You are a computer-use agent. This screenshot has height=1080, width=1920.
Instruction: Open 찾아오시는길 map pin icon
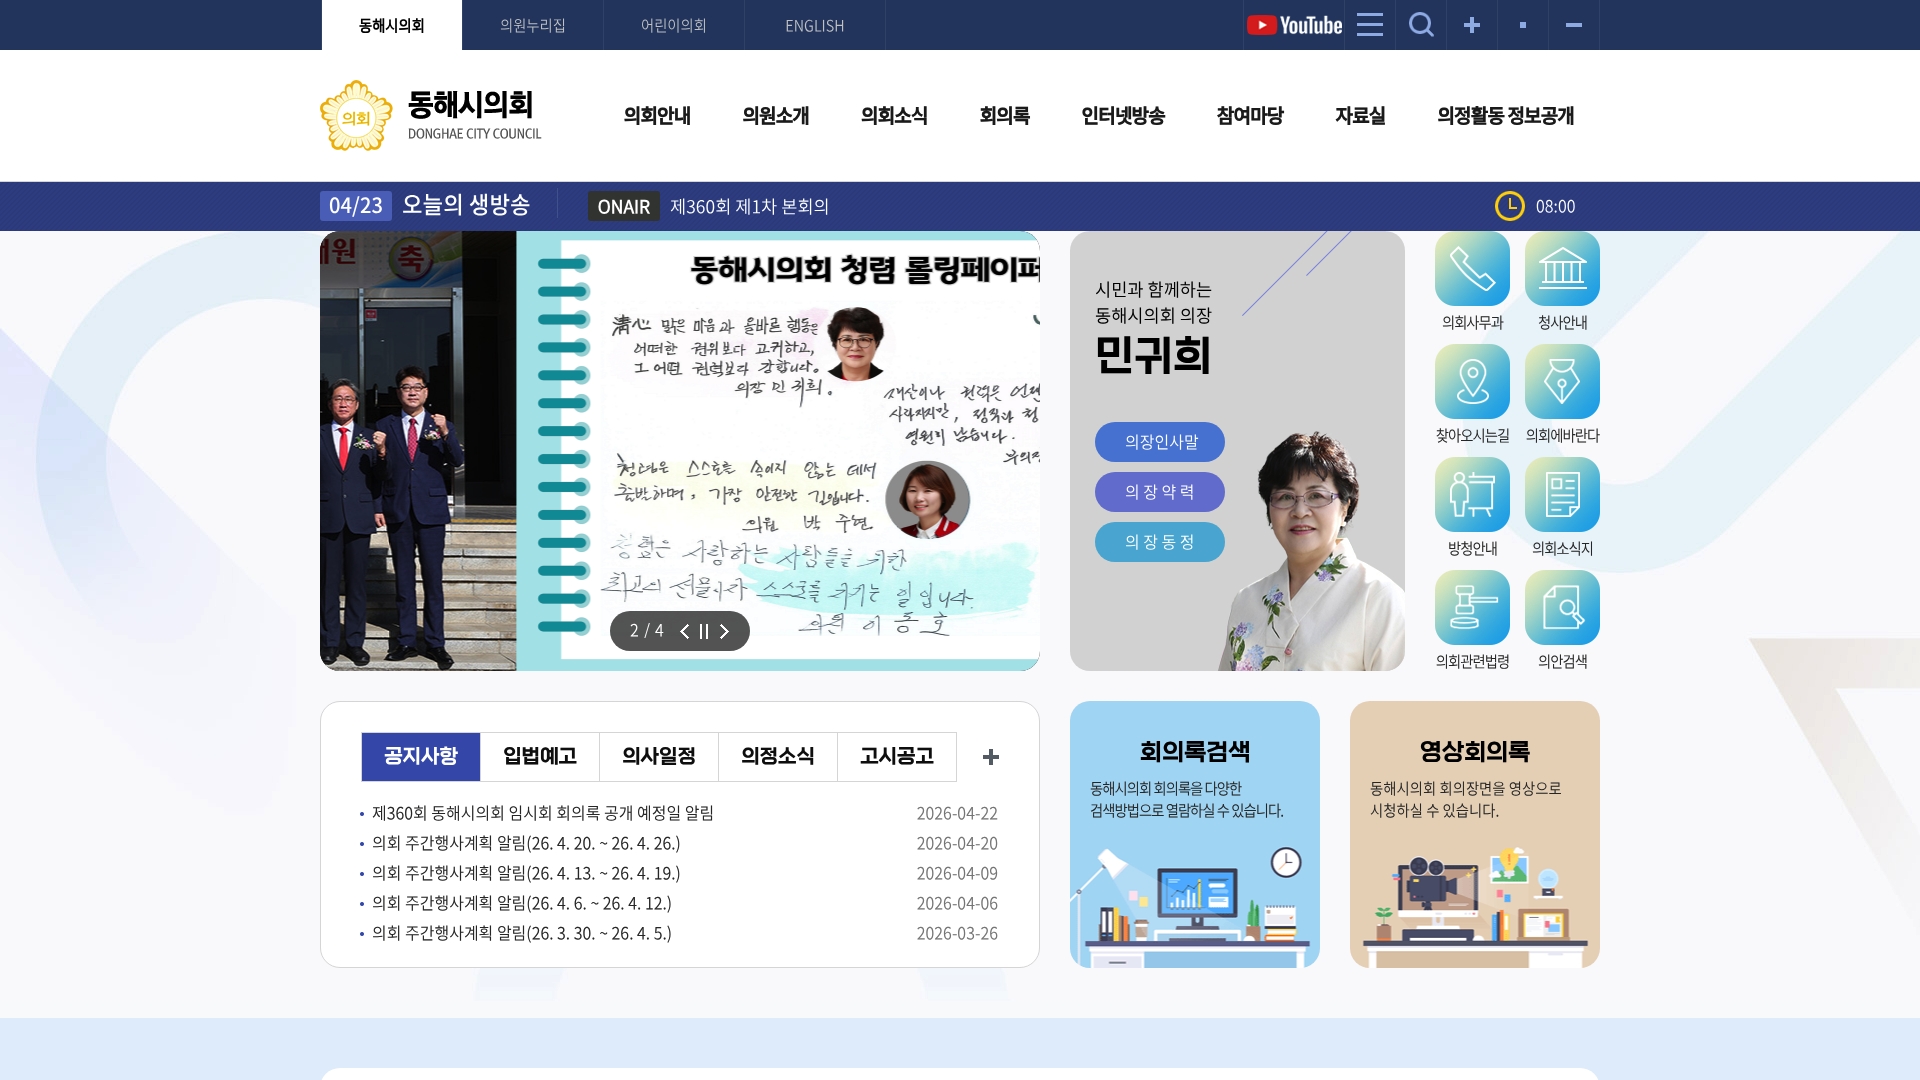click(1472, 382)
